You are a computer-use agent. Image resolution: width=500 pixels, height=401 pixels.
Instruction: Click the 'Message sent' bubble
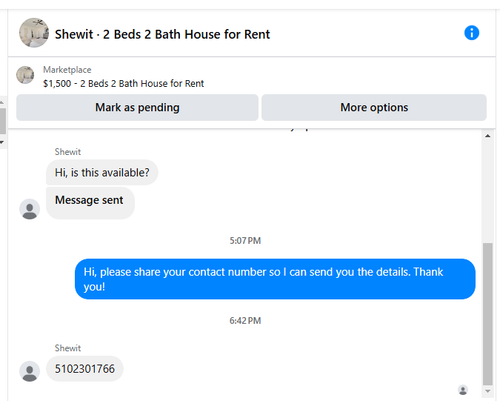coord(90,203)
